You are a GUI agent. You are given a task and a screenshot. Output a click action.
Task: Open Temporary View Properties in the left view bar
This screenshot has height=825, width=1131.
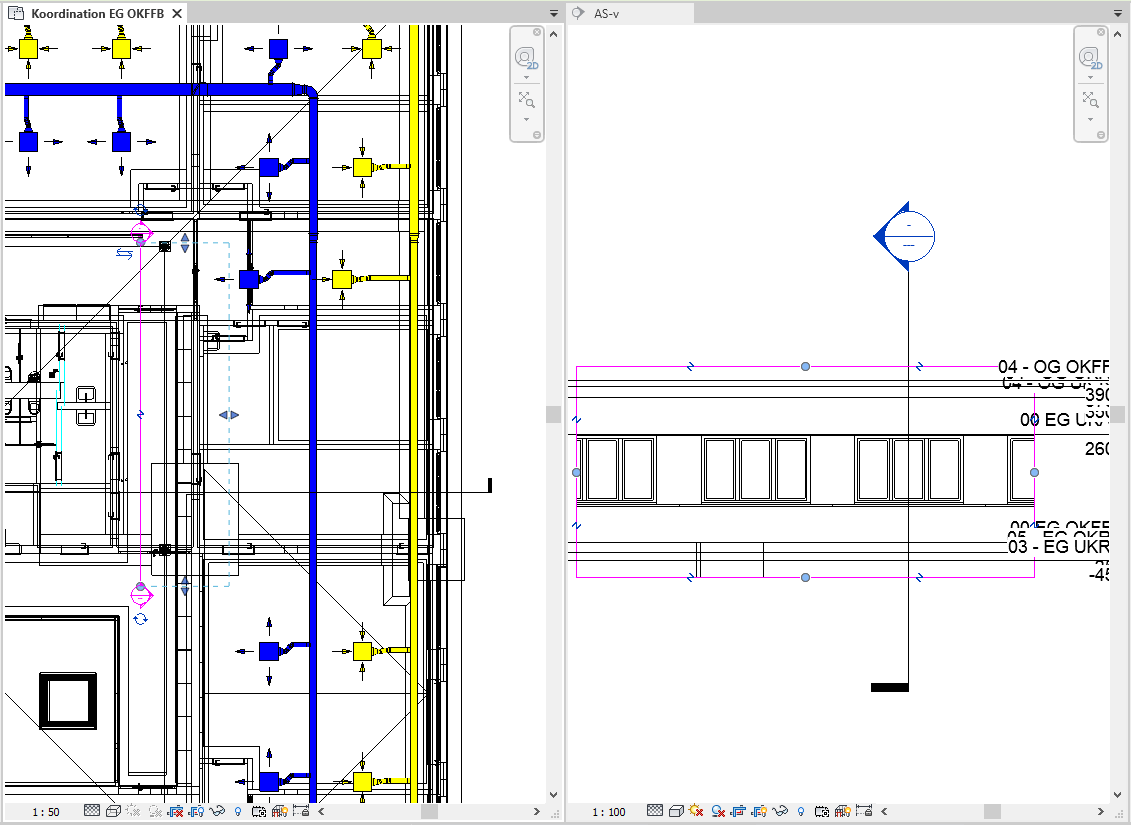tap(259, 812)
